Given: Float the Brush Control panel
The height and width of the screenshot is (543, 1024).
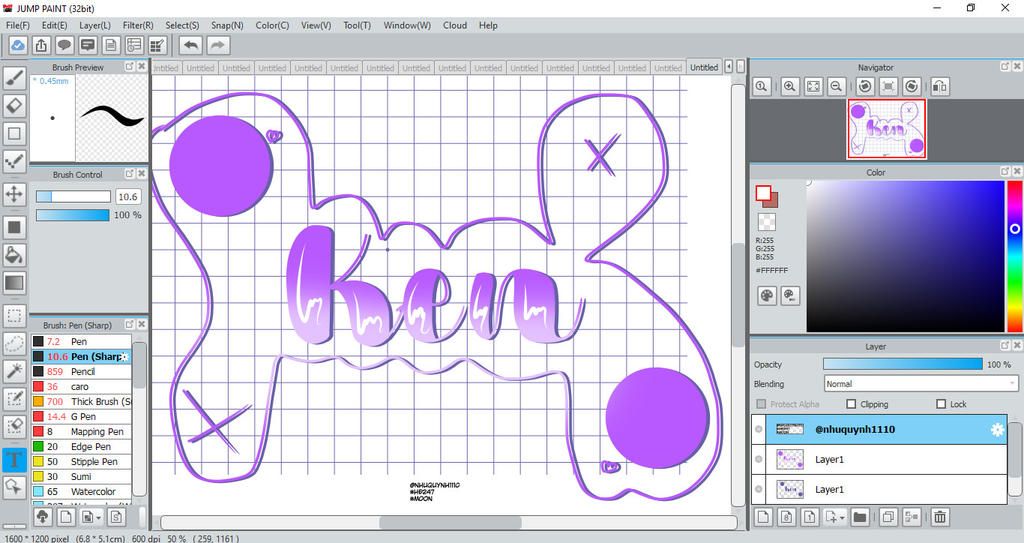Looking at the screenshot, I should pos(129,174).
